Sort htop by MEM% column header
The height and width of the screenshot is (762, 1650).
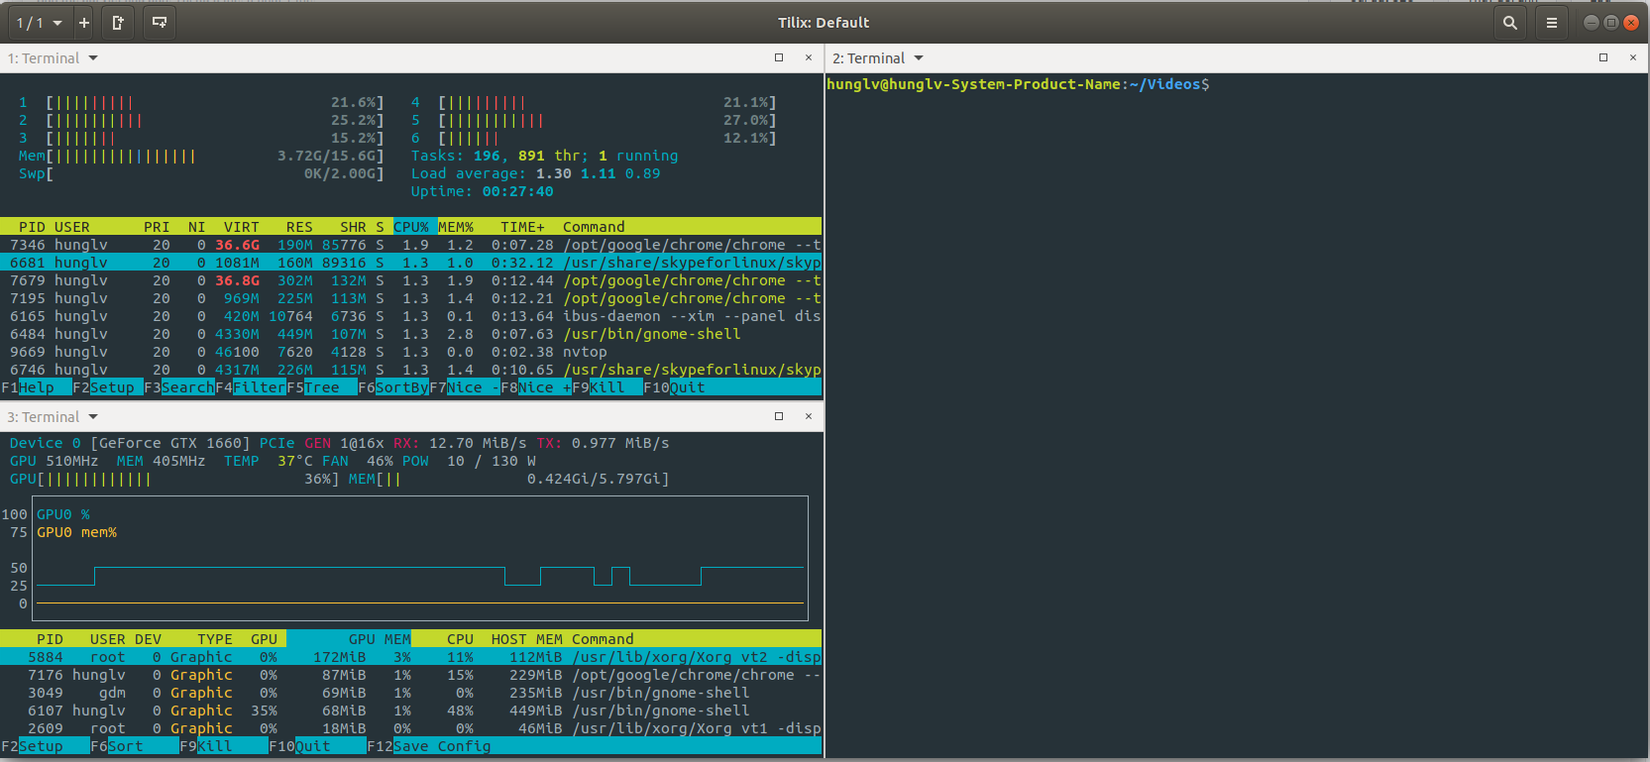pos(455,227)
